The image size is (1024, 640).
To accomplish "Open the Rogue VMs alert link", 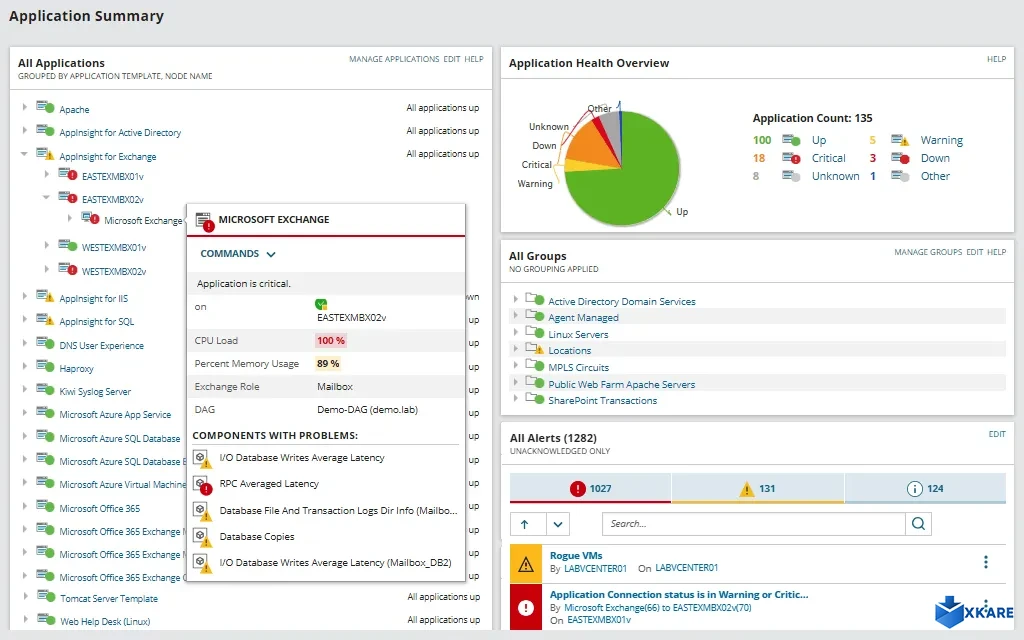I will click(x=576, y=556).
